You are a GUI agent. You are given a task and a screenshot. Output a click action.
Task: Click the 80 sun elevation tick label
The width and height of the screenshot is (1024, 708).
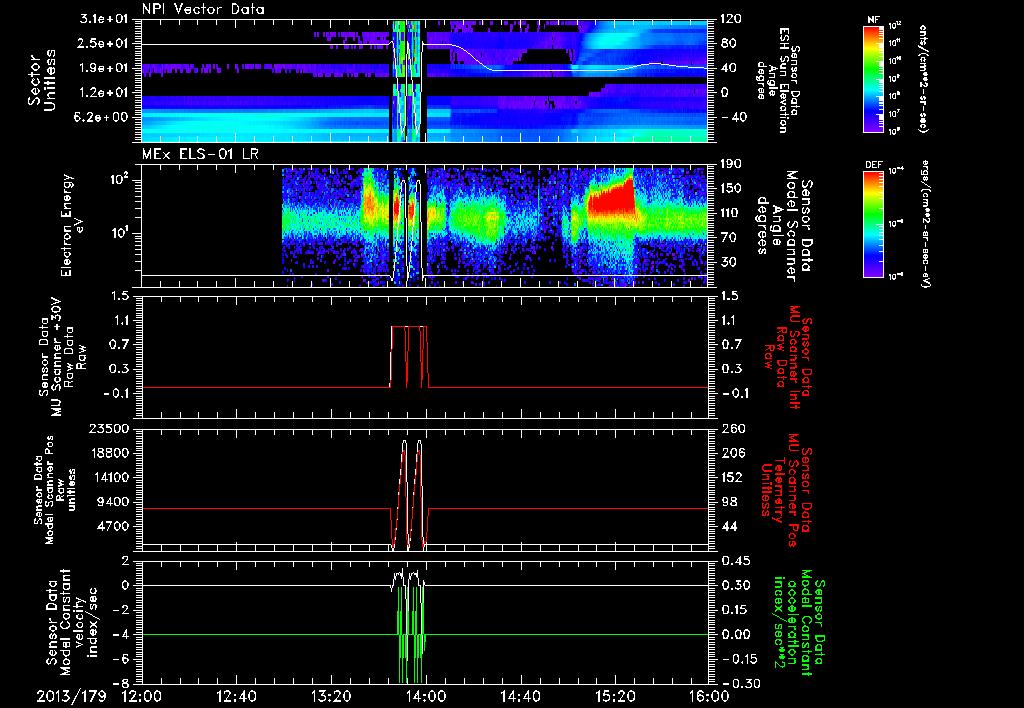tap(728, 44)
